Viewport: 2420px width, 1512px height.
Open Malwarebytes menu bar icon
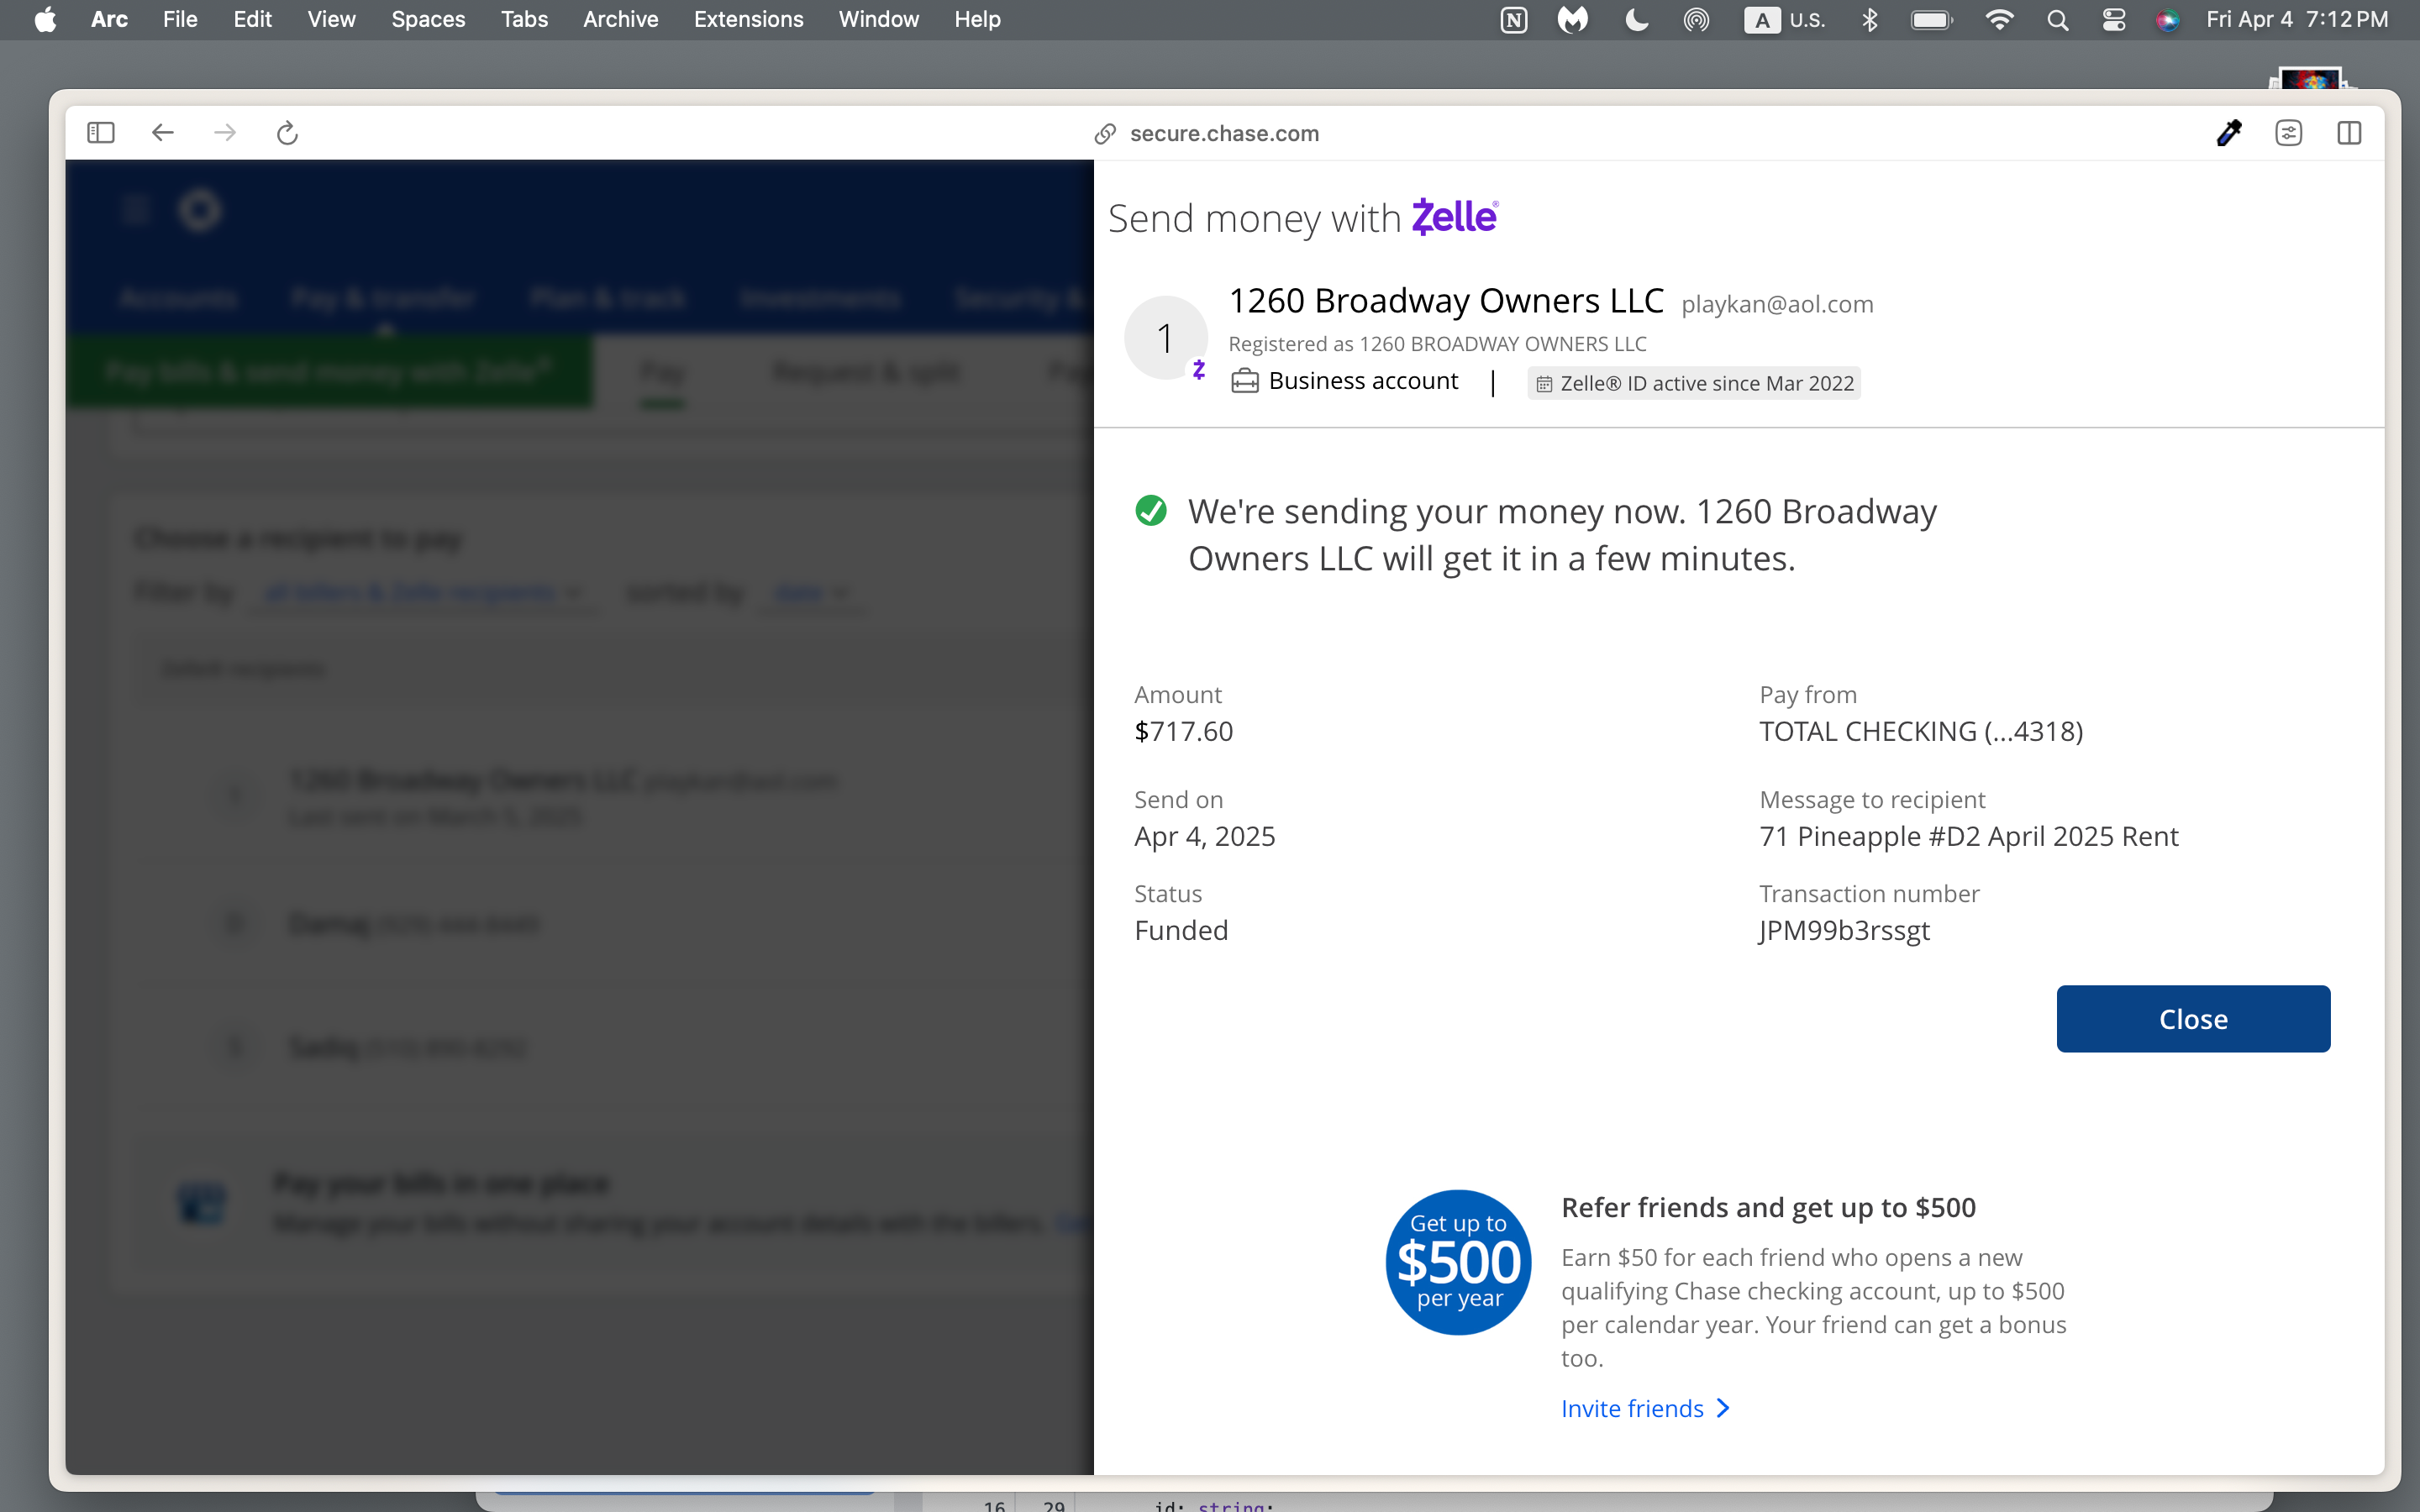(1573, 20)
